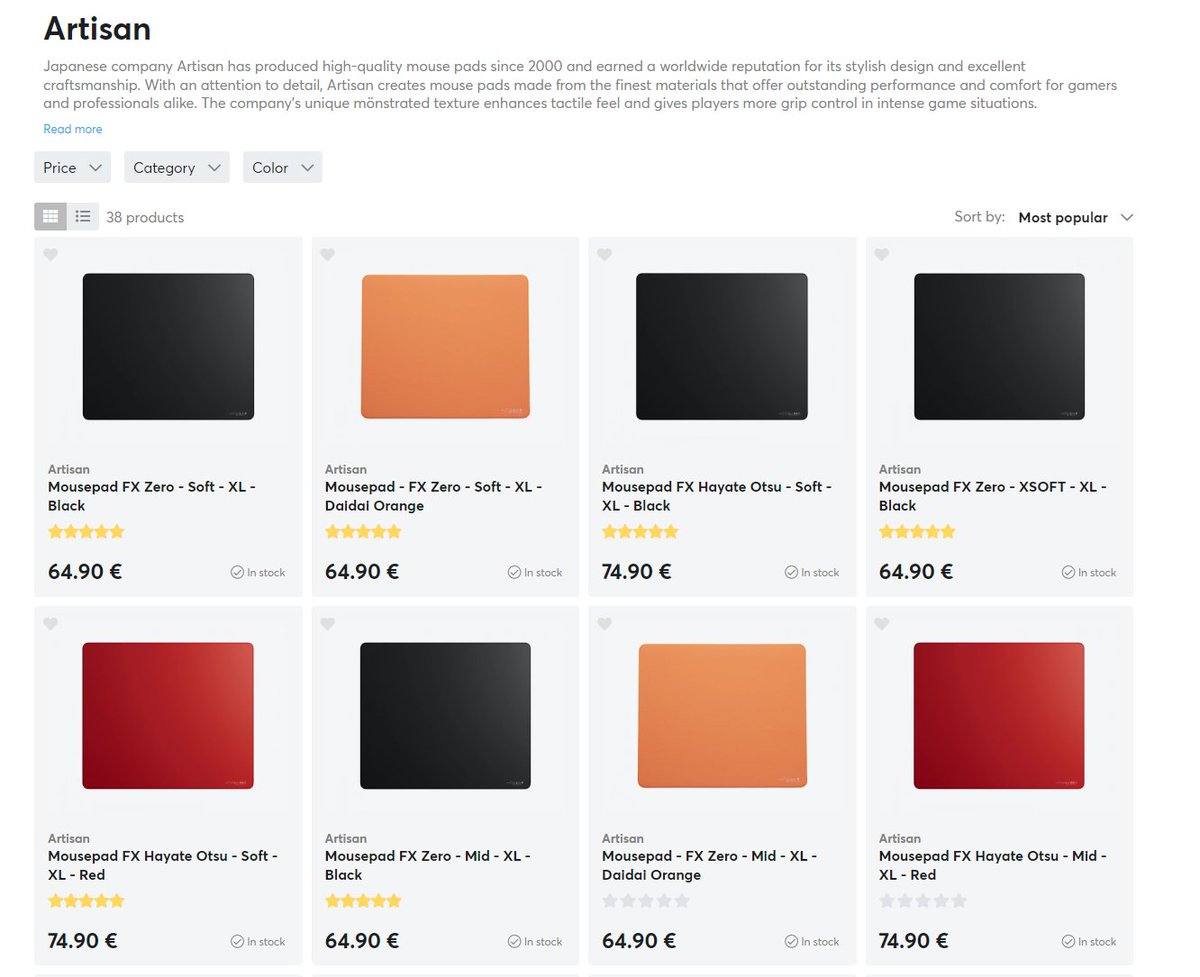Favorite the FX Zero Soft XL Black mousepad
The width and height of the screenshot is (1200, 977).
pyautogui.click(x=51, y=255)
